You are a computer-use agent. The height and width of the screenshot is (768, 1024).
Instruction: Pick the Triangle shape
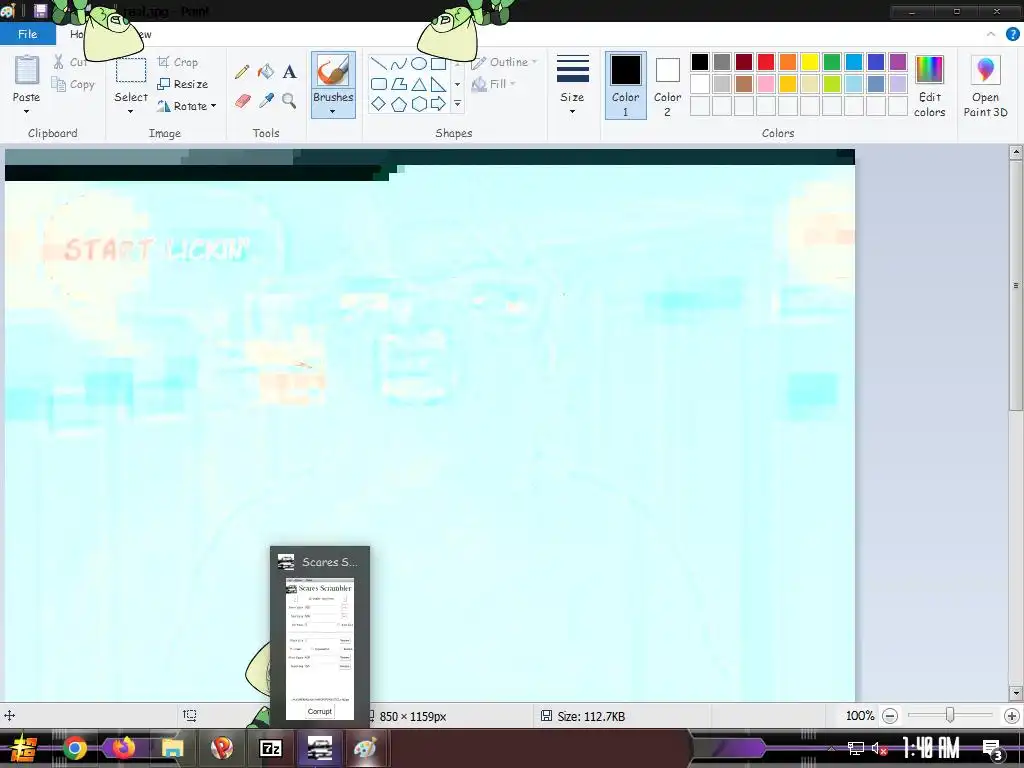tap(419, 84)
